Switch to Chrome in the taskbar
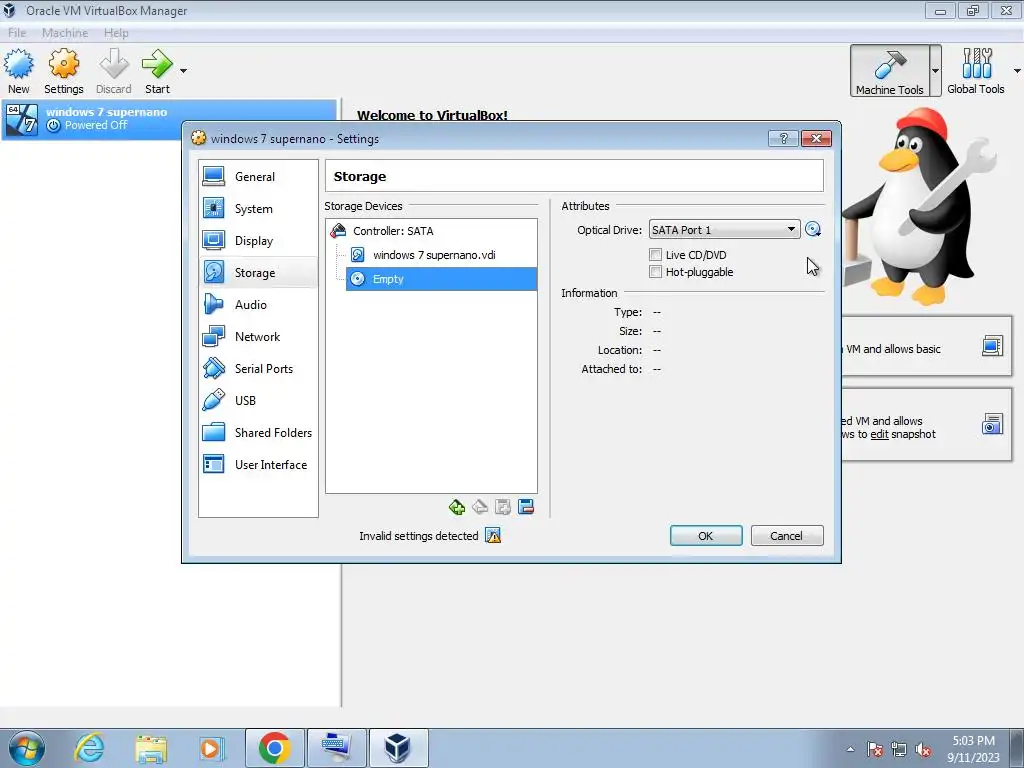The image size is (1024, 768). pyautogui.click(x=274, y=748)
